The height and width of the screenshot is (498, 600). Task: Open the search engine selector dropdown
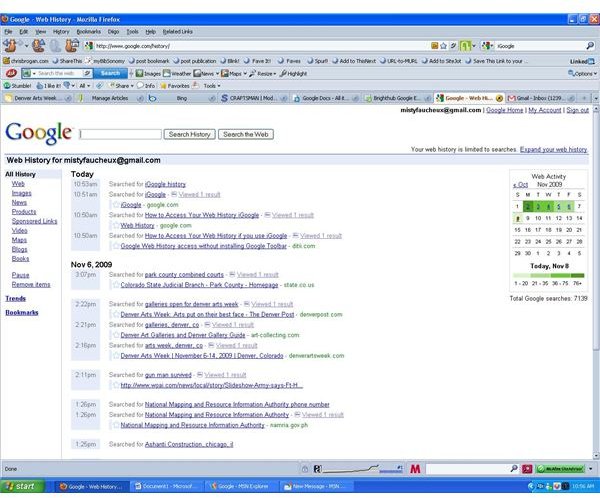(x=488, y=46)
